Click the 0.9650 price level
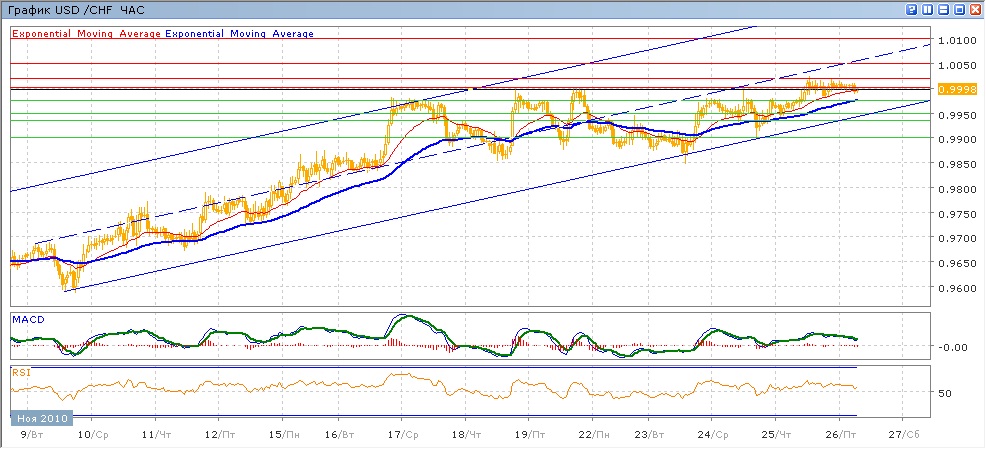The height and width of the screenshot is (449, 986). pos(956,263)
